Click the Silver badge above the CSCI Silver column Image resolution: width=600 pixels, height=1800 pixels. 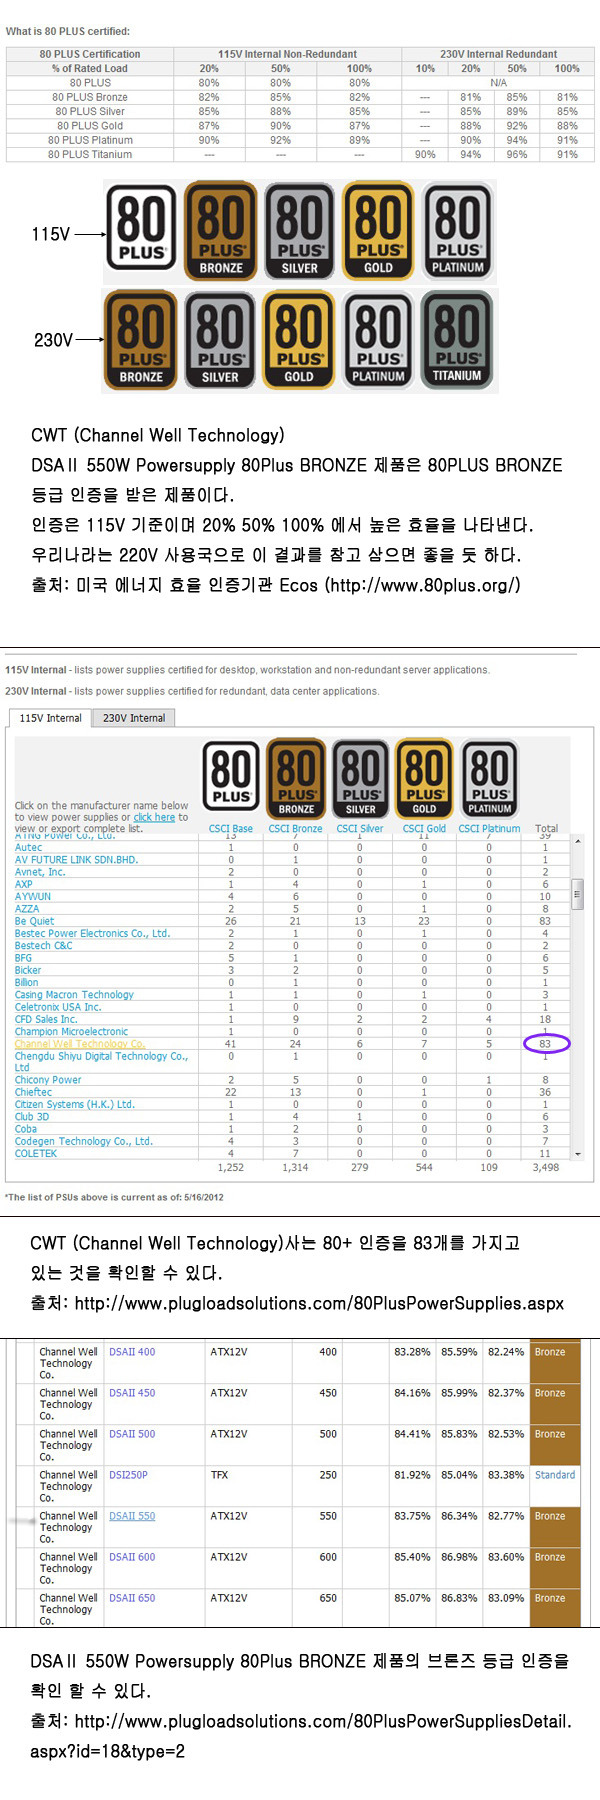click(360, 779)
